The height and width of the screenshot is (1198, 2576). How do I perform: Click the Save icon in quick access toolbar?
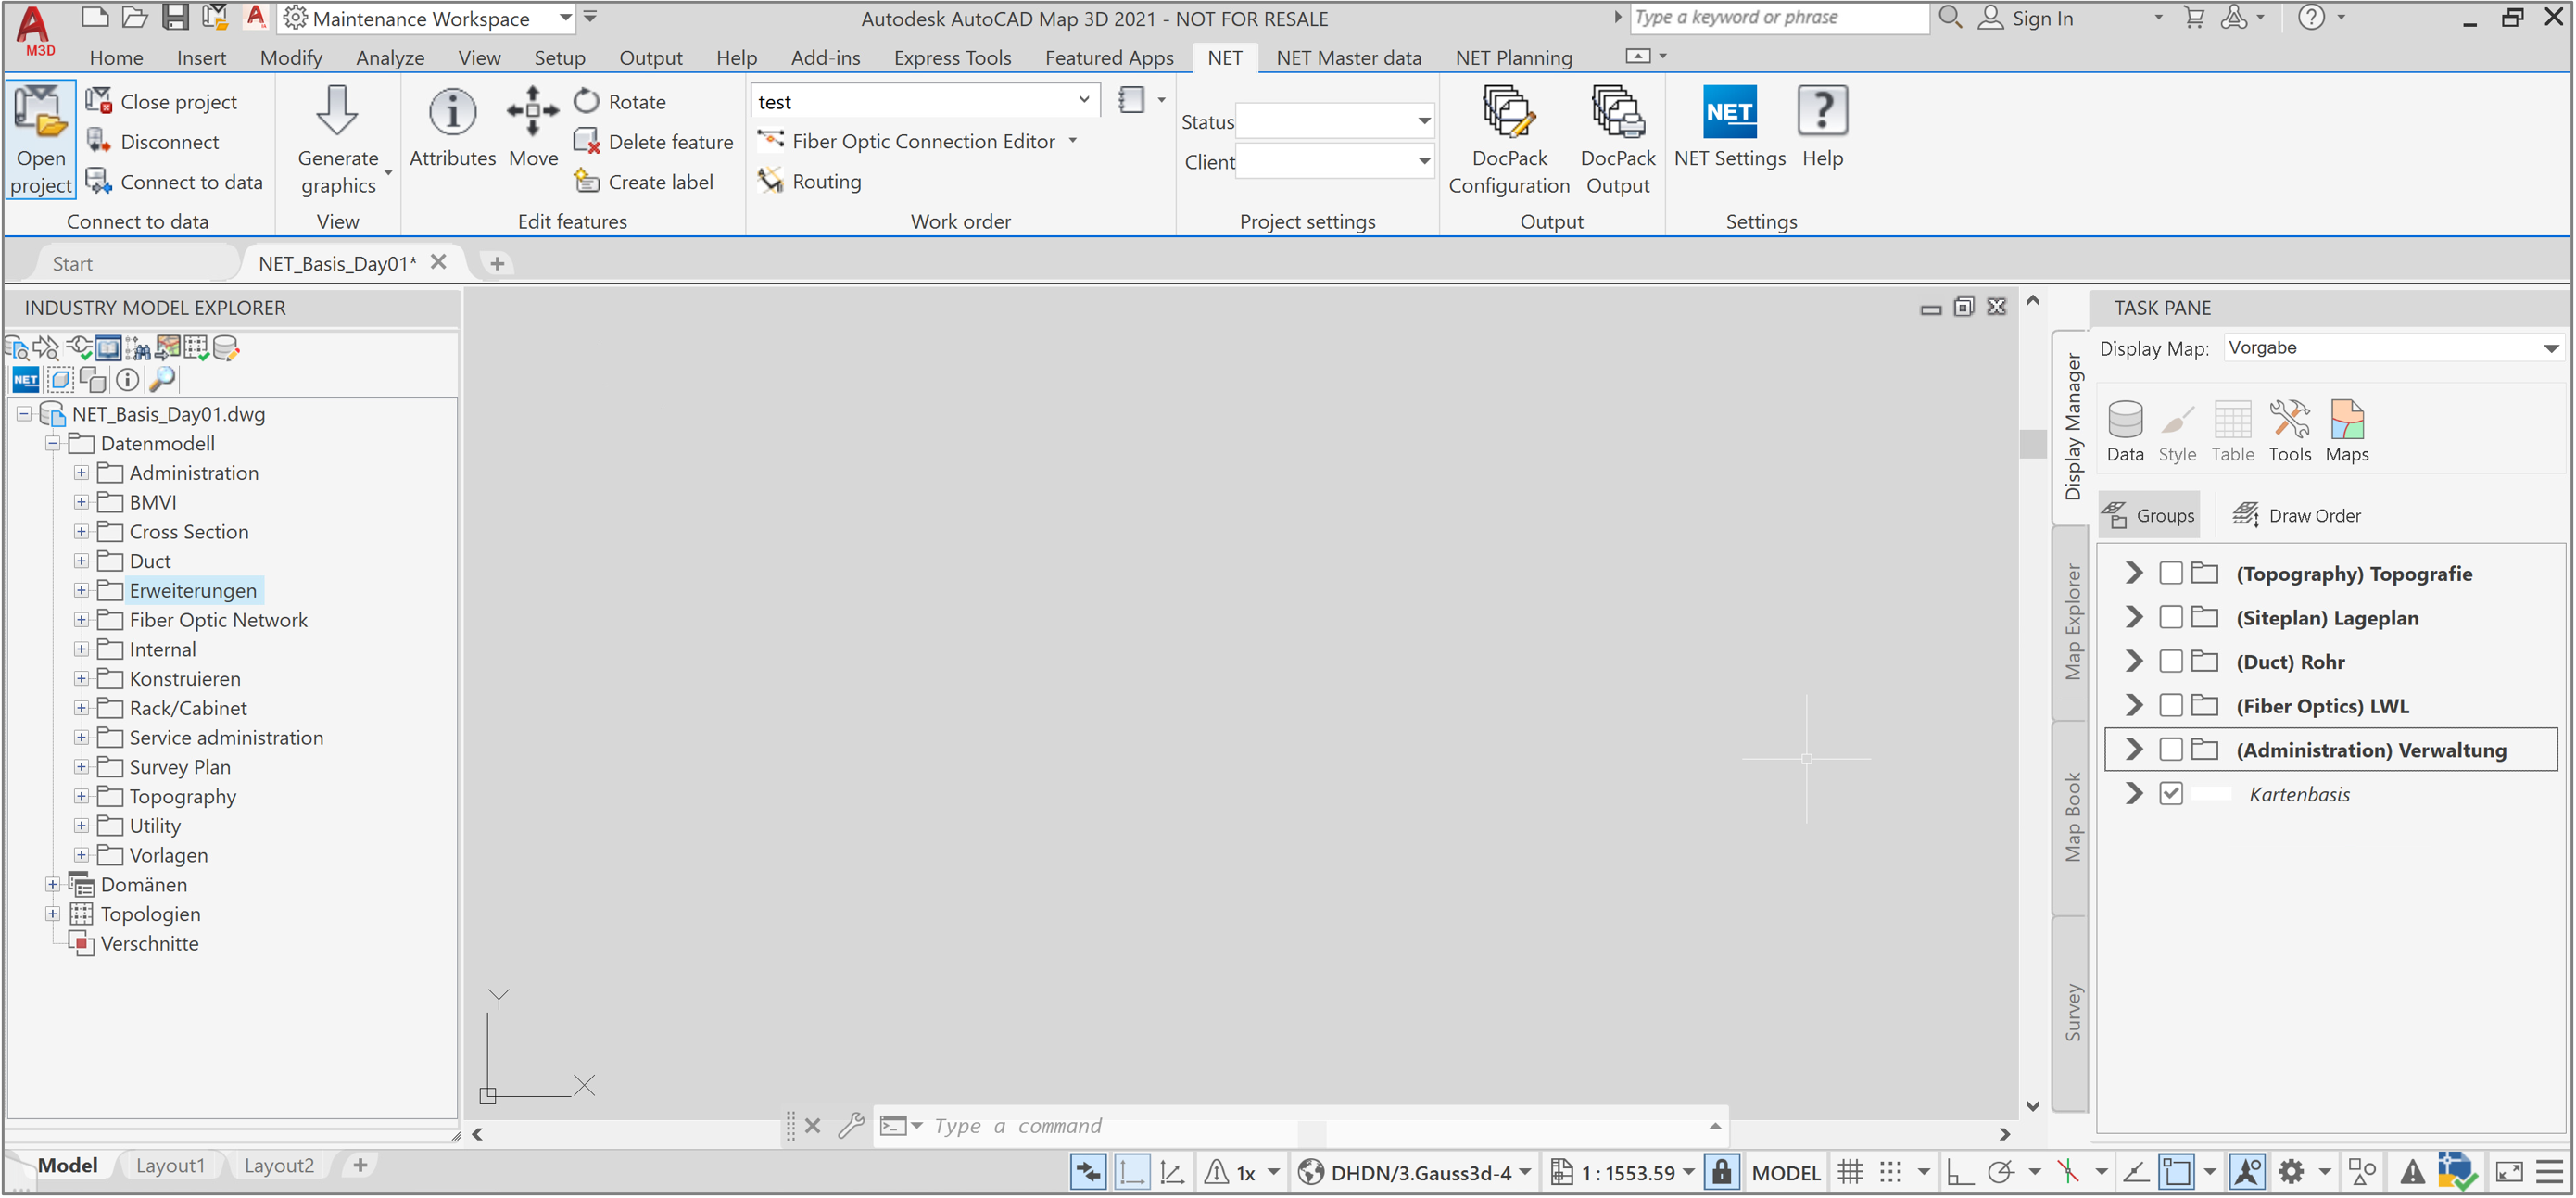pyautogui.click(x=175, y=17)
